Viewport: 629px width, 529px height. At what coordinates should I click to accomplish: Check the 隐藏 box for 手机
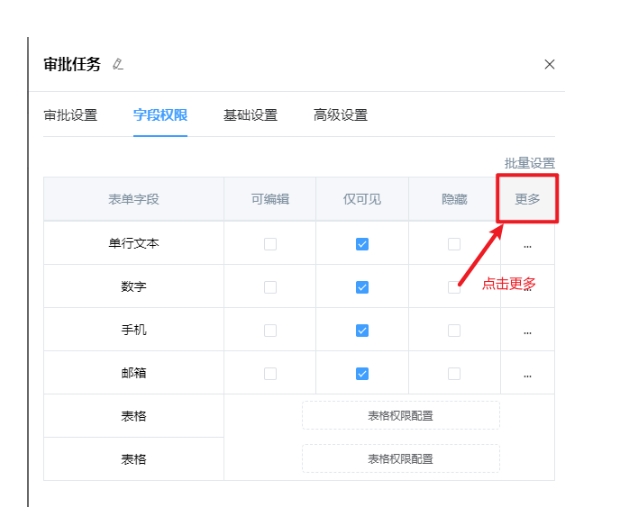pos(454,331)
